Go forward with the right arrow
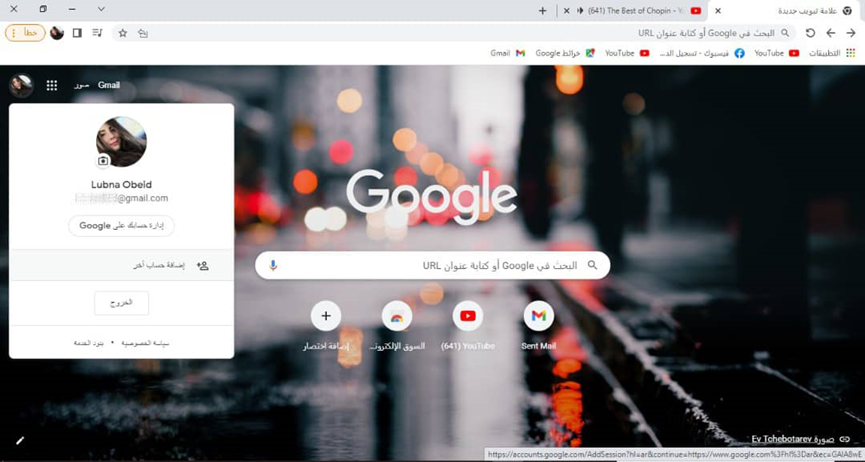Screen dimensions: 865x462 [851, 33]
